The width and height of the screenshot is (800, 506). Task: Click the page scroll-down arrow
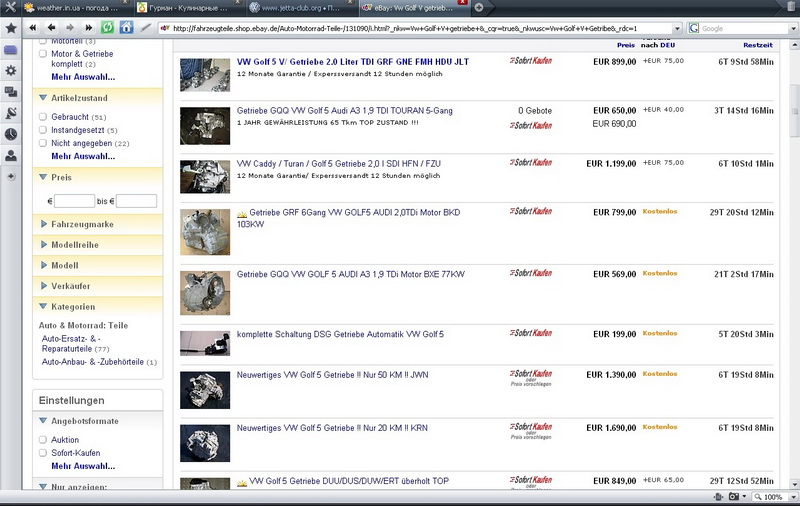point(794,484)
